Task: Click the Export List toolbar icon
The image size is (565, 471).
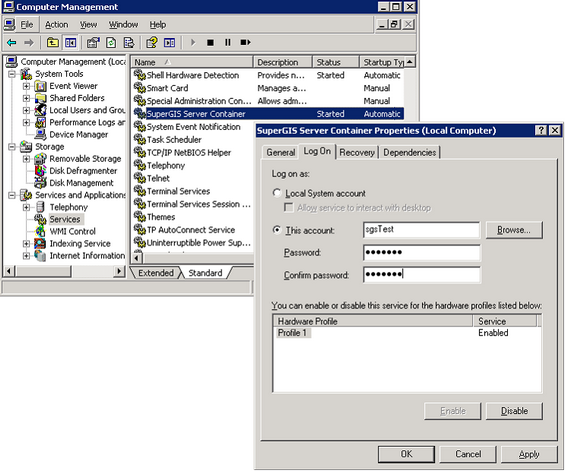Action: (x=129, y=43)
